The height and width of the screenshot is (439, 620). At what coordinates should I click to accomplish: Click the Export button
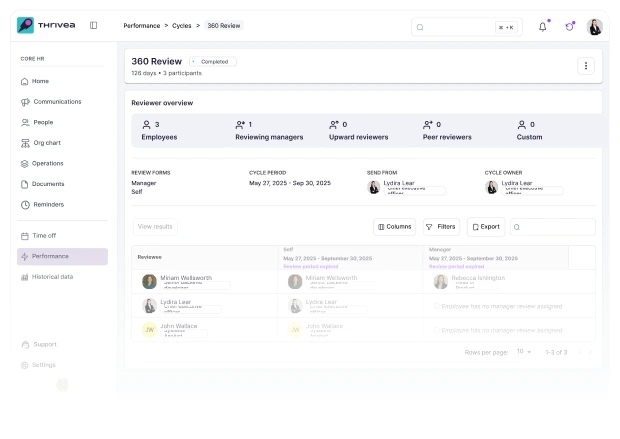pyautogui.click(x=485, y=227)
